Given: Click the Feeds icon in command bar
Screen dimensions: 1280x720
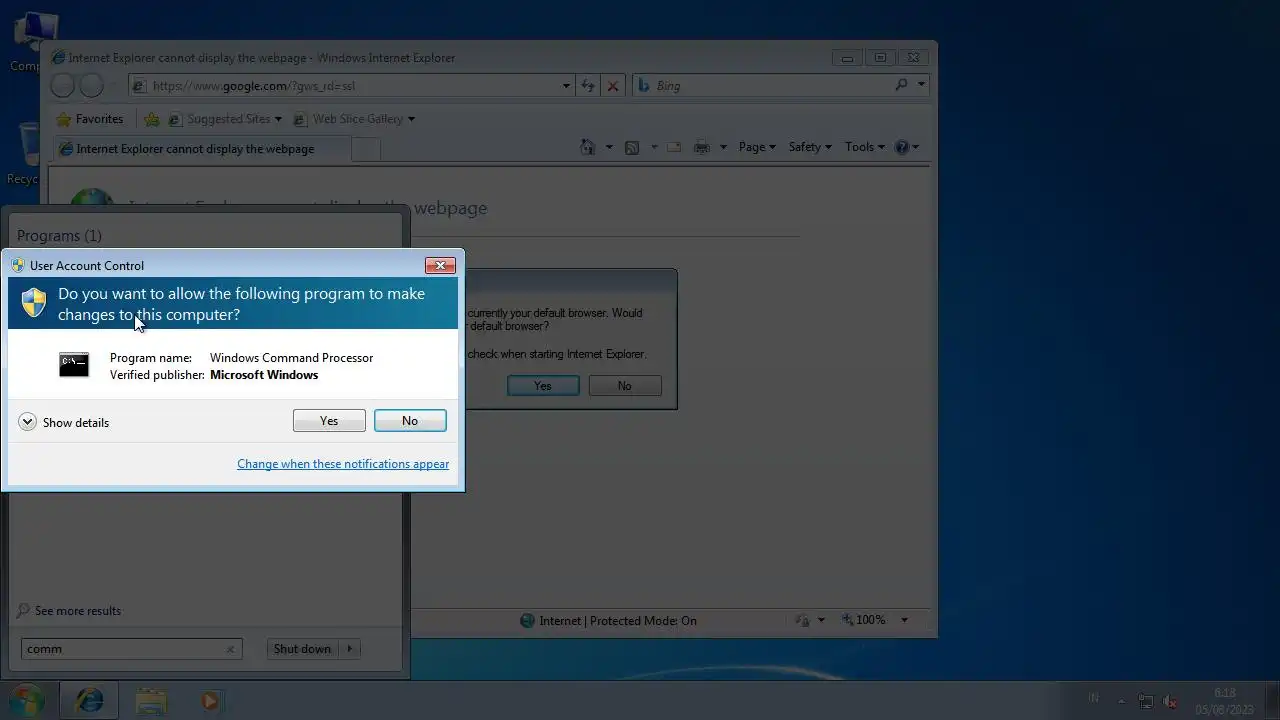Looking at the screenshot, I should click(632, 147).
